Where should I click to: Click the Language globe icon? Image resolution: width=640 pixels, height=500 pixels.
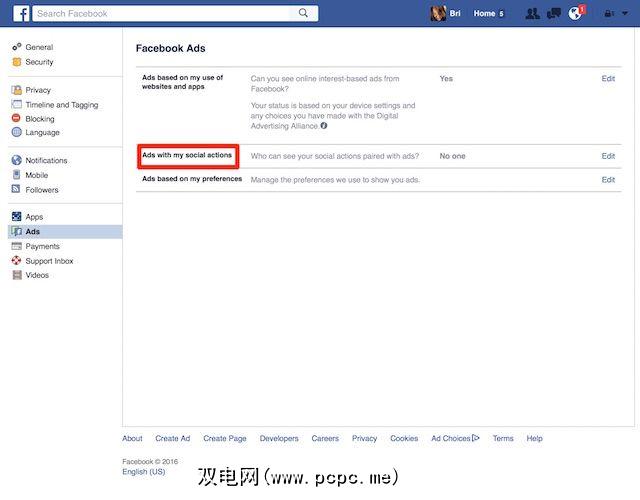[16, 132]
